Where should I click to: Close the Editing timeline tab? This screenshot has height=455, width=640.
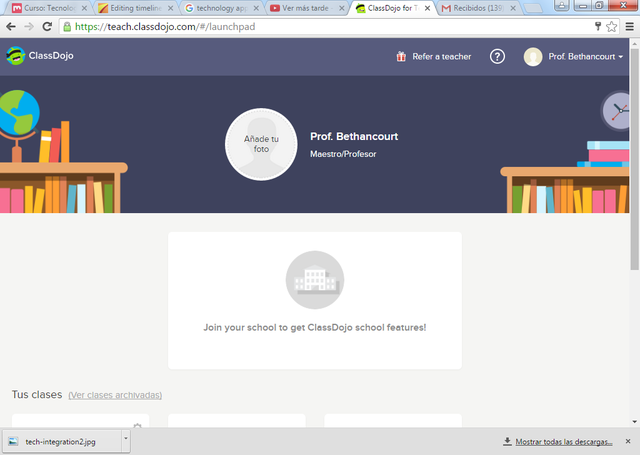(x=171, y=8)
